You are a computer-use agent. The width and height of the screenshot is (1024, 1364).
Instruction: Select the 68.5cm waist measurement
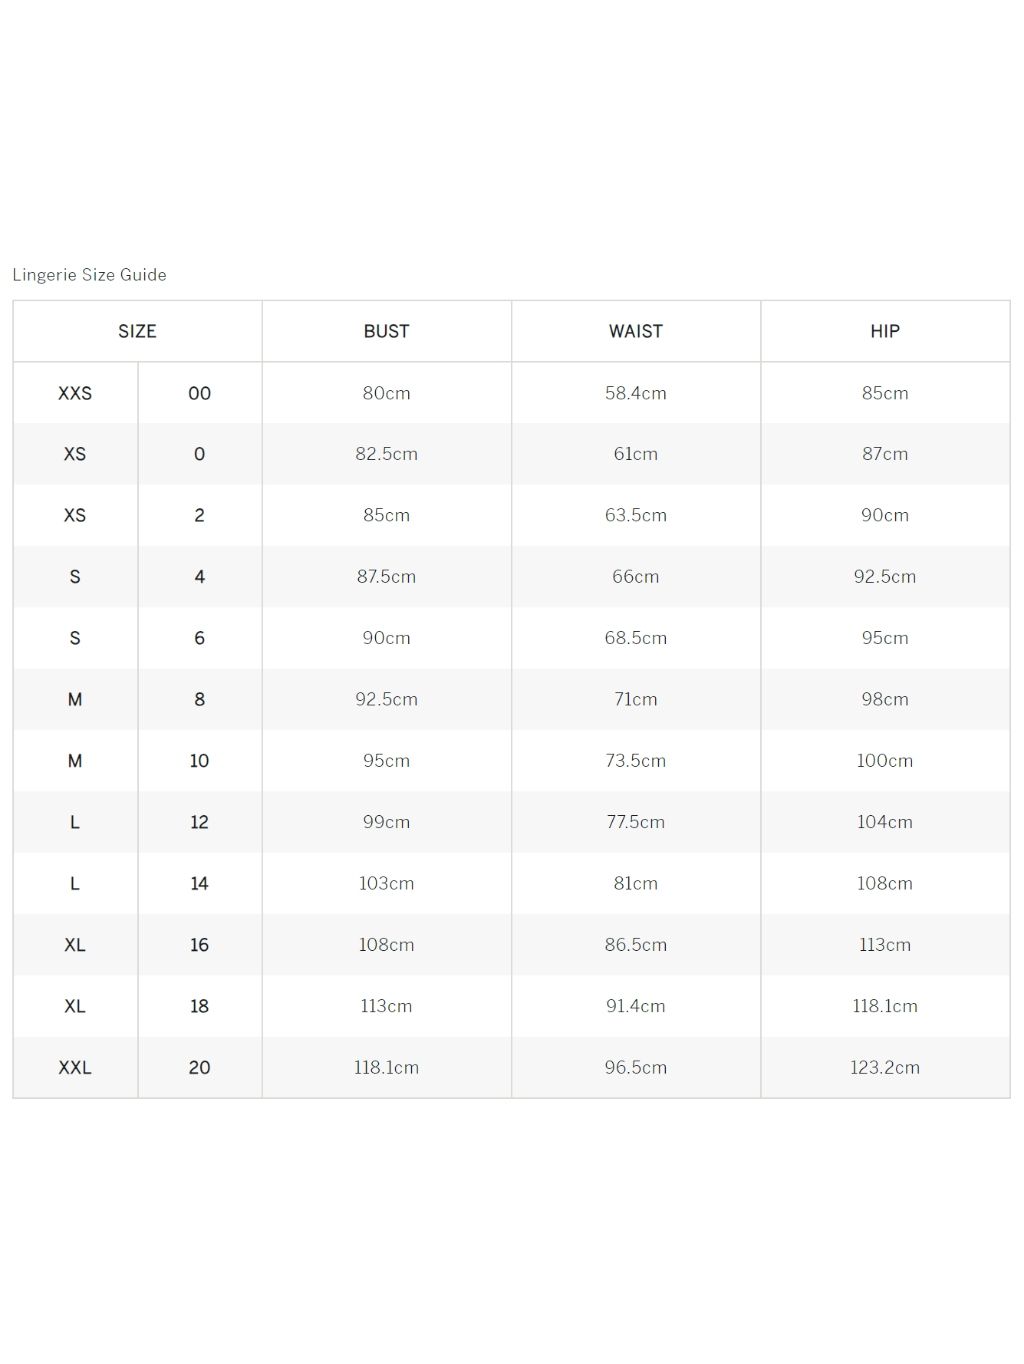(636, 638)
